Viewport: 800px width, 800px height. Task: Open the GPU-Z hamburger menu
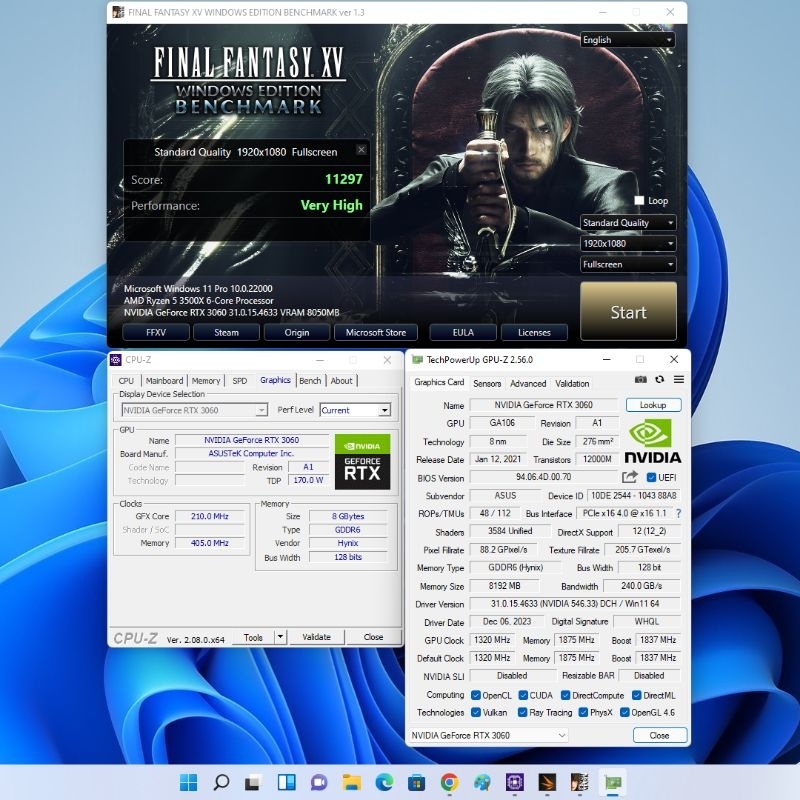point(678,380)
